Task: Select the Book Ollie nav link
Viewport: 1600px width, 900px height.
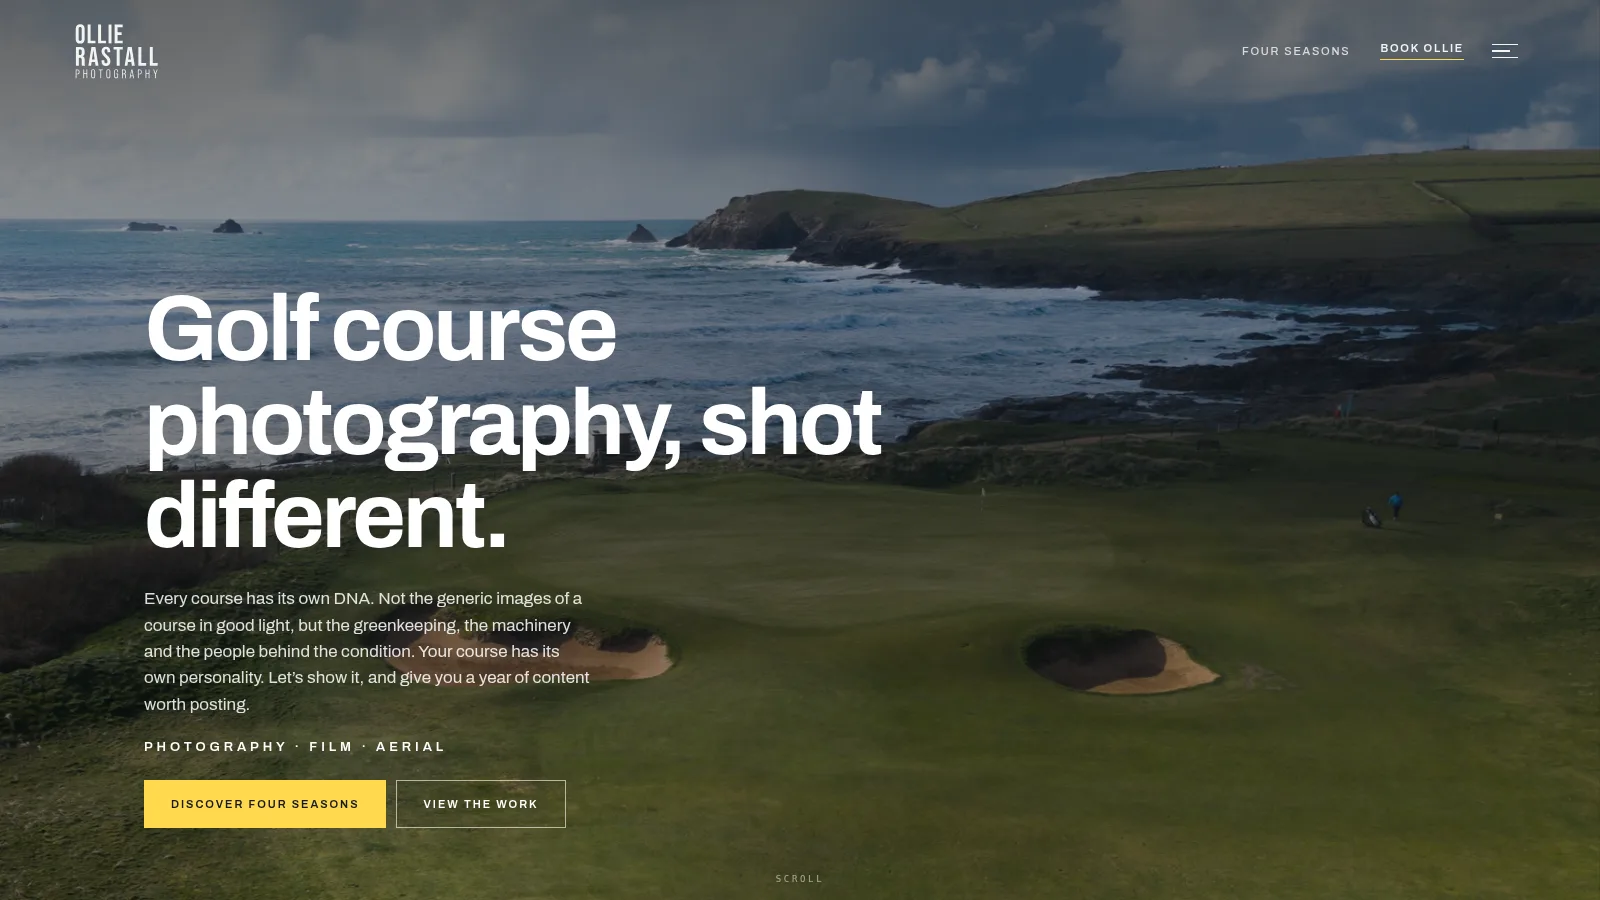Action: coord(1421,49)
